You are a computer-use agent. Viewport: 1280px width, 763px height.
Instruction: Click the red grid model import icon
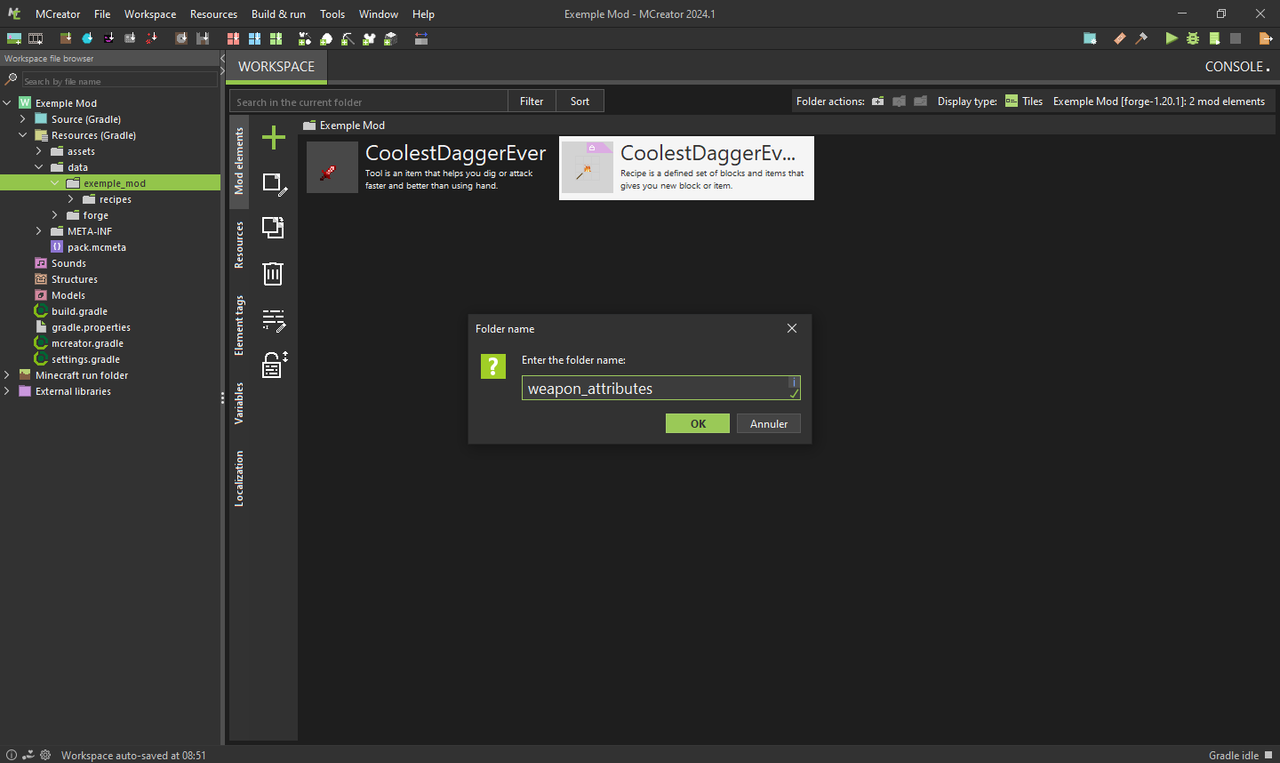[233, 39]
